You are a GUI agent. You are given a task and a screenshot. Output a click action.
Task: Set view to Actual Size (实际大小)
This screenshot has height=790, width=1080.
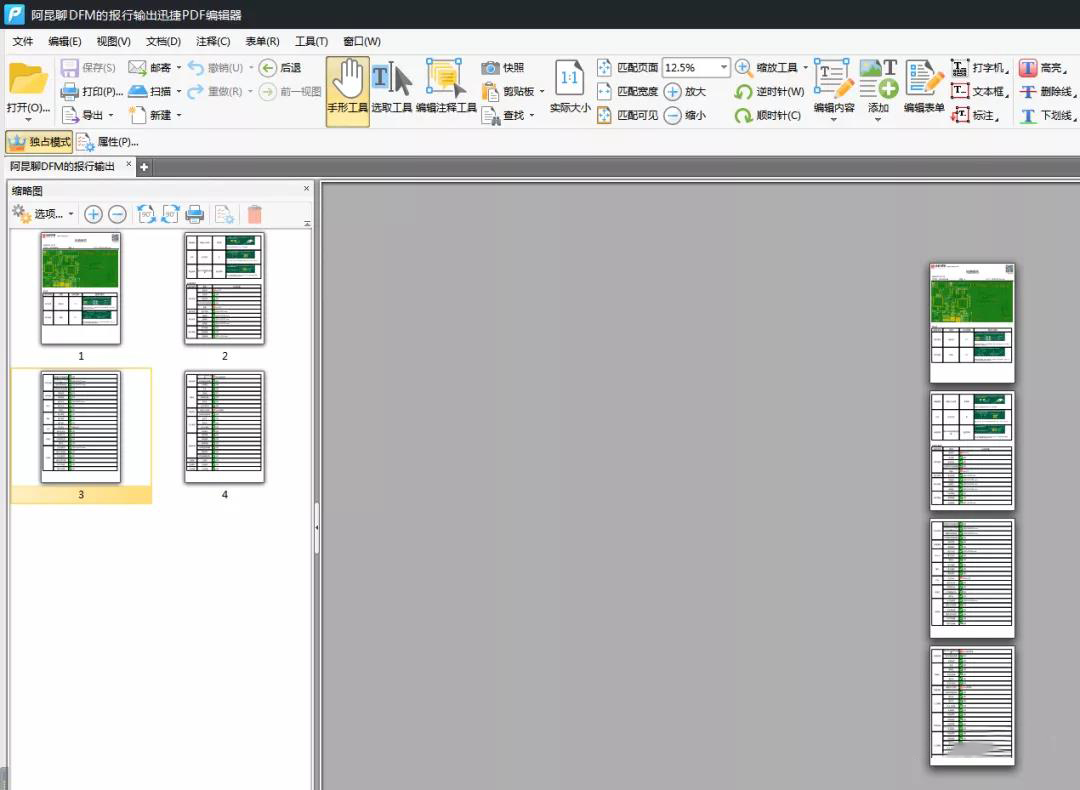[x=570, y=90]
